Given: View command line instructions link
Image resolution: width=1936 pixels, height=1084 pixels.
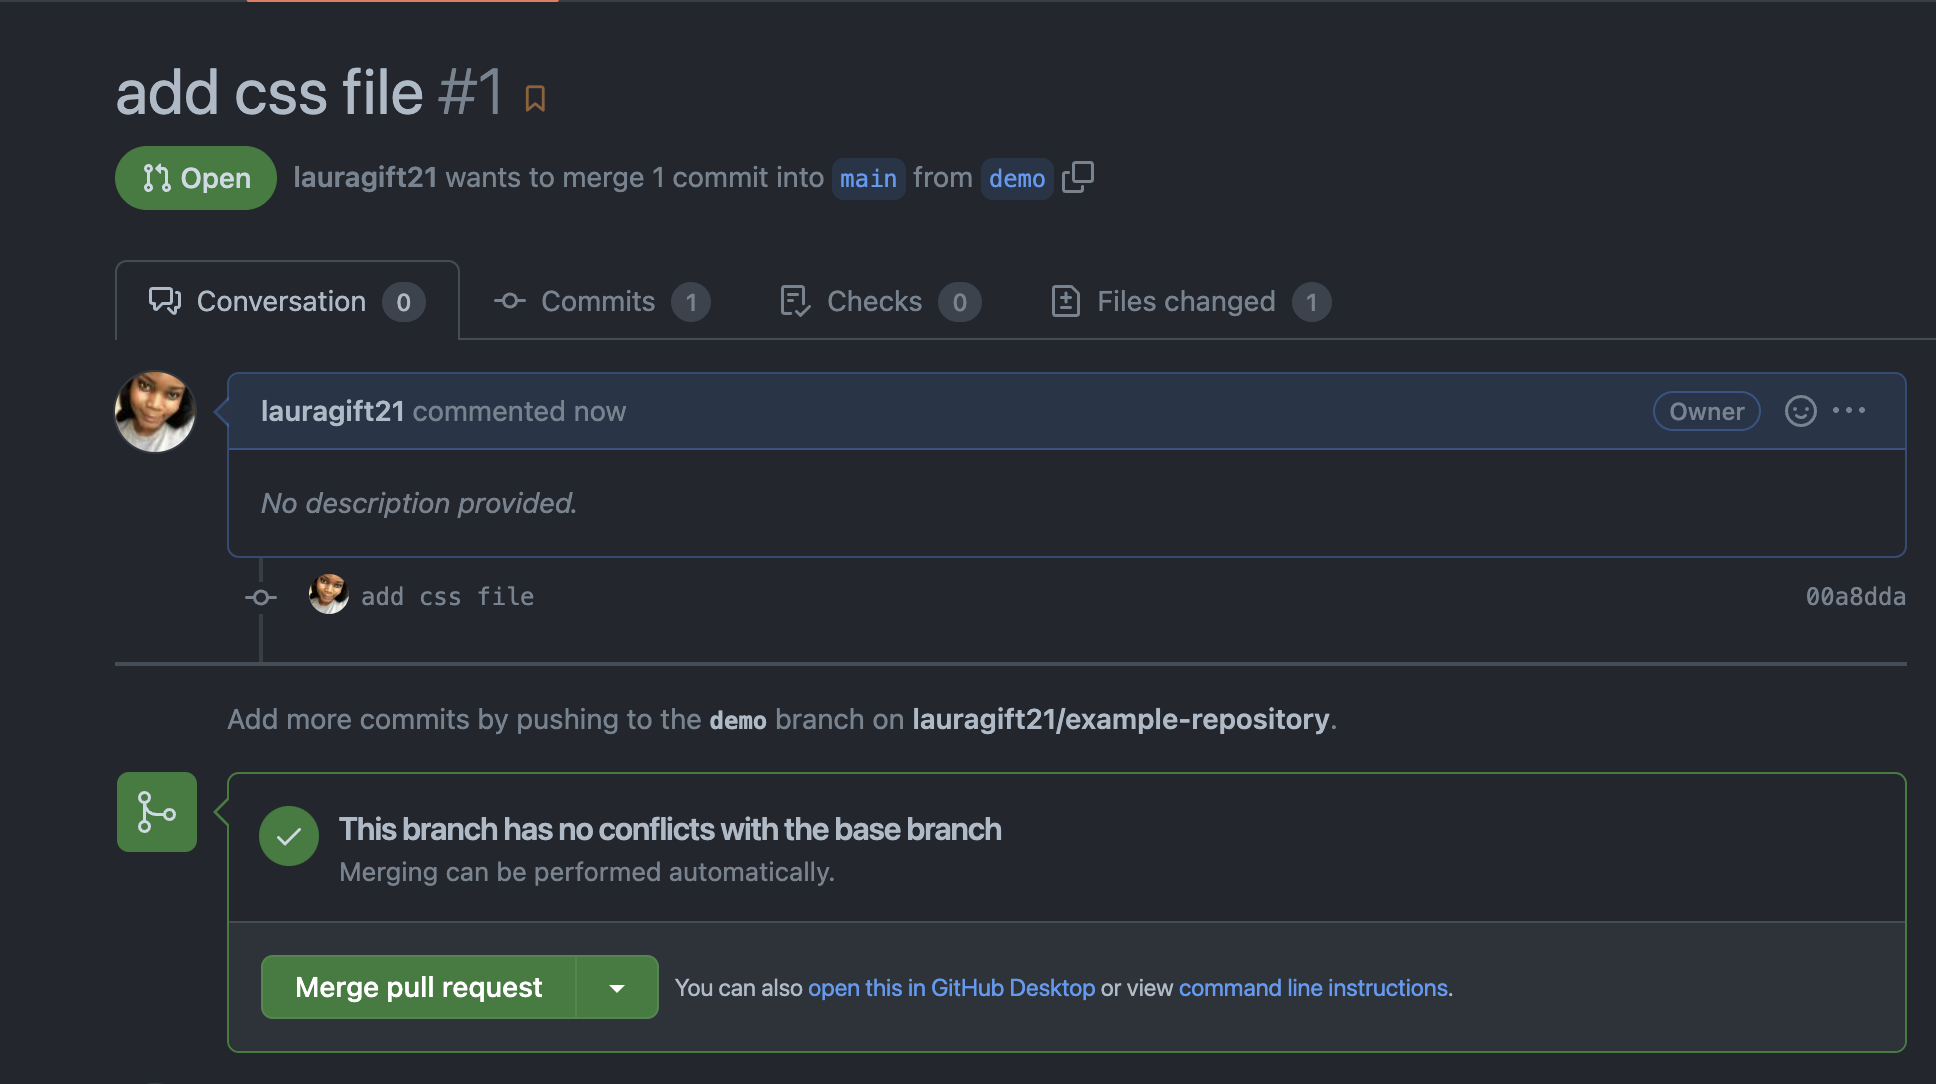Looking at the screenshot, I should coord(1313,988).
